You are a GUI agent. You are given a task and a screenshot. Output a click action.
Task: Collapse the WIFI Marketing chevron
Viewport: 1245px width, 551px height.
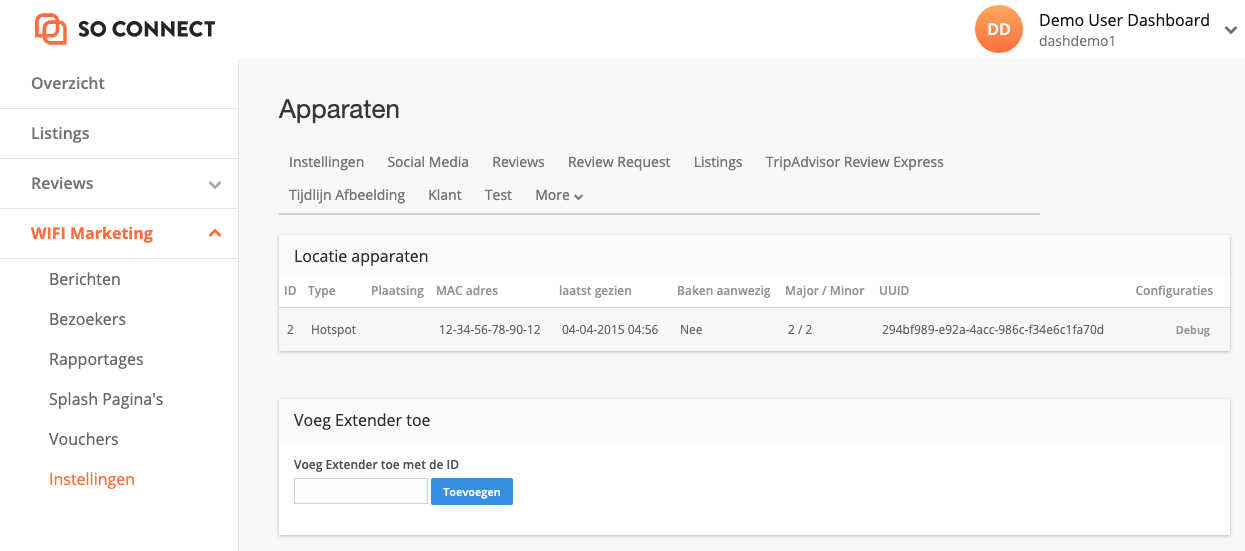point(214,233)
